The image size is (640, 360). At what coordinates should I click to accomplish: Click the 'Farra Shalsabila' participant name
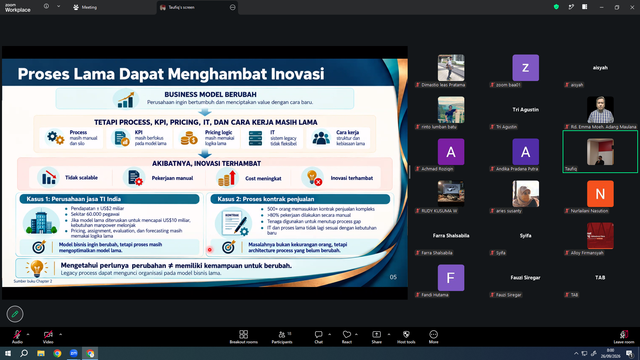click(451, 236)
